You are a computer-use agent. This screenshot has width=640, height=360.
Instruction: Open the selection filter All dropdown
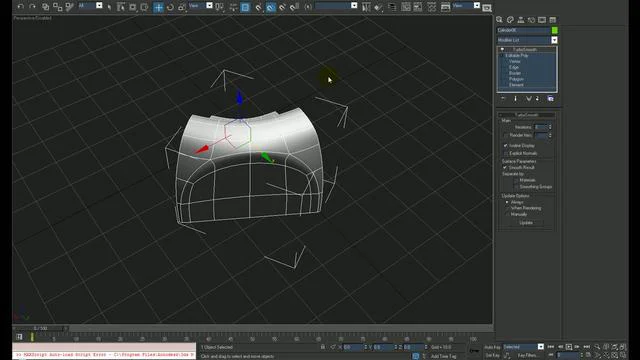tap(90, 6)
